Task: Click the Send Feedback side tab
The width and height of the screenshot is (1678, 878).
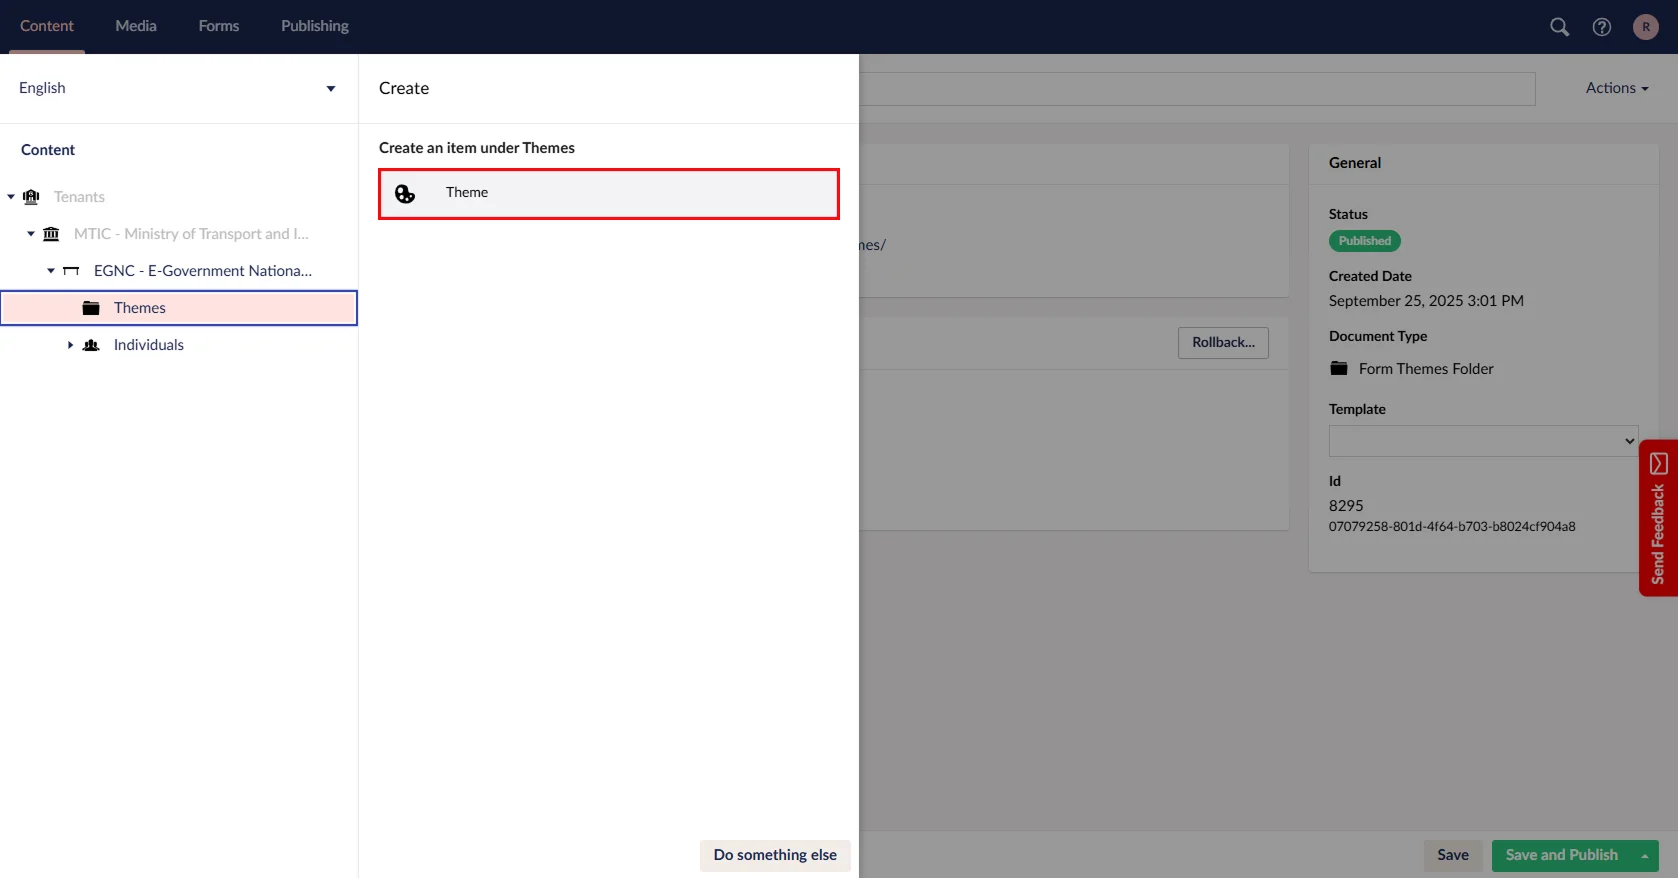Action: tap(1658, 518)
